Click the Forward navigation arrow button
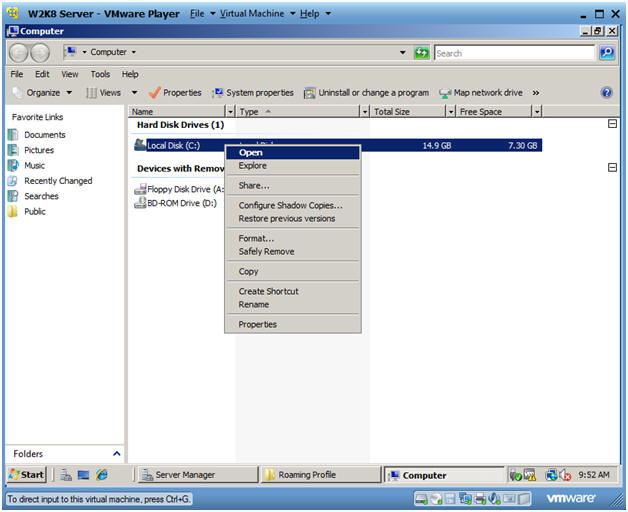This screenshot has width=628, height=512. pyautogui.click(x=40, y=52)
